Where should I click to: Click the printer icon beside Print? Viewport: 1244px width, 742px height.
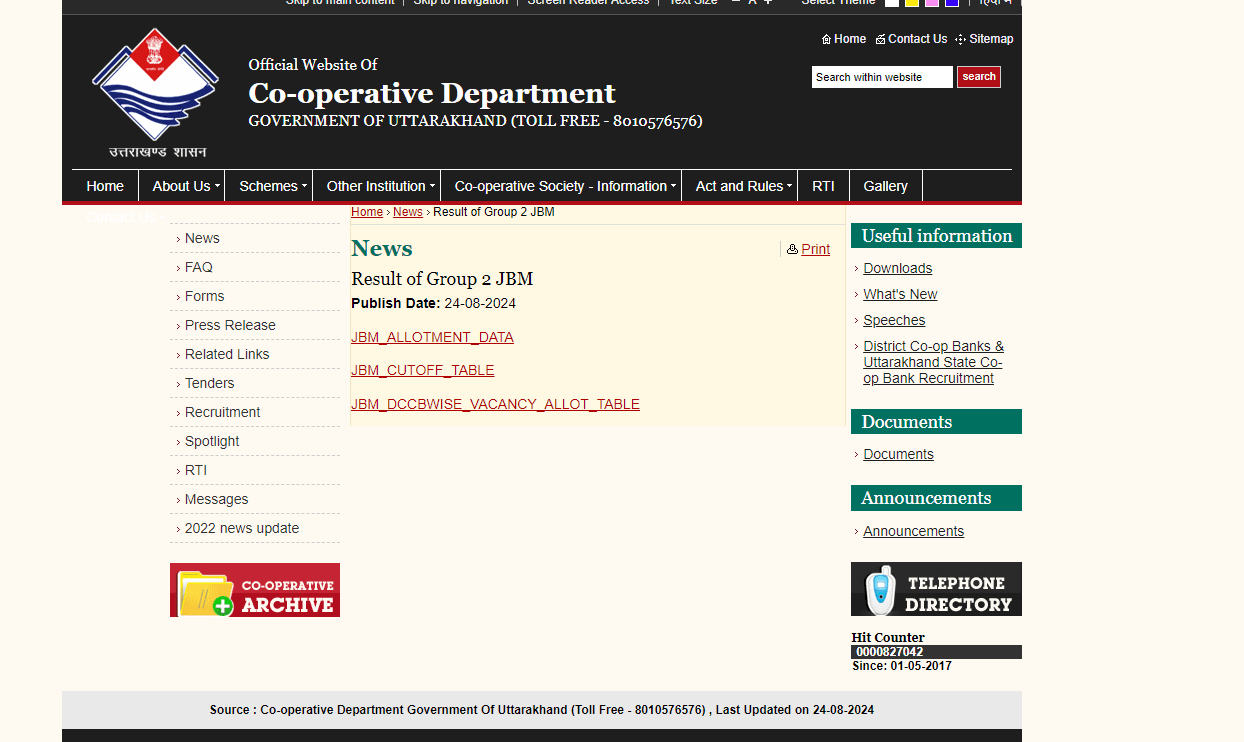point(792,250)
